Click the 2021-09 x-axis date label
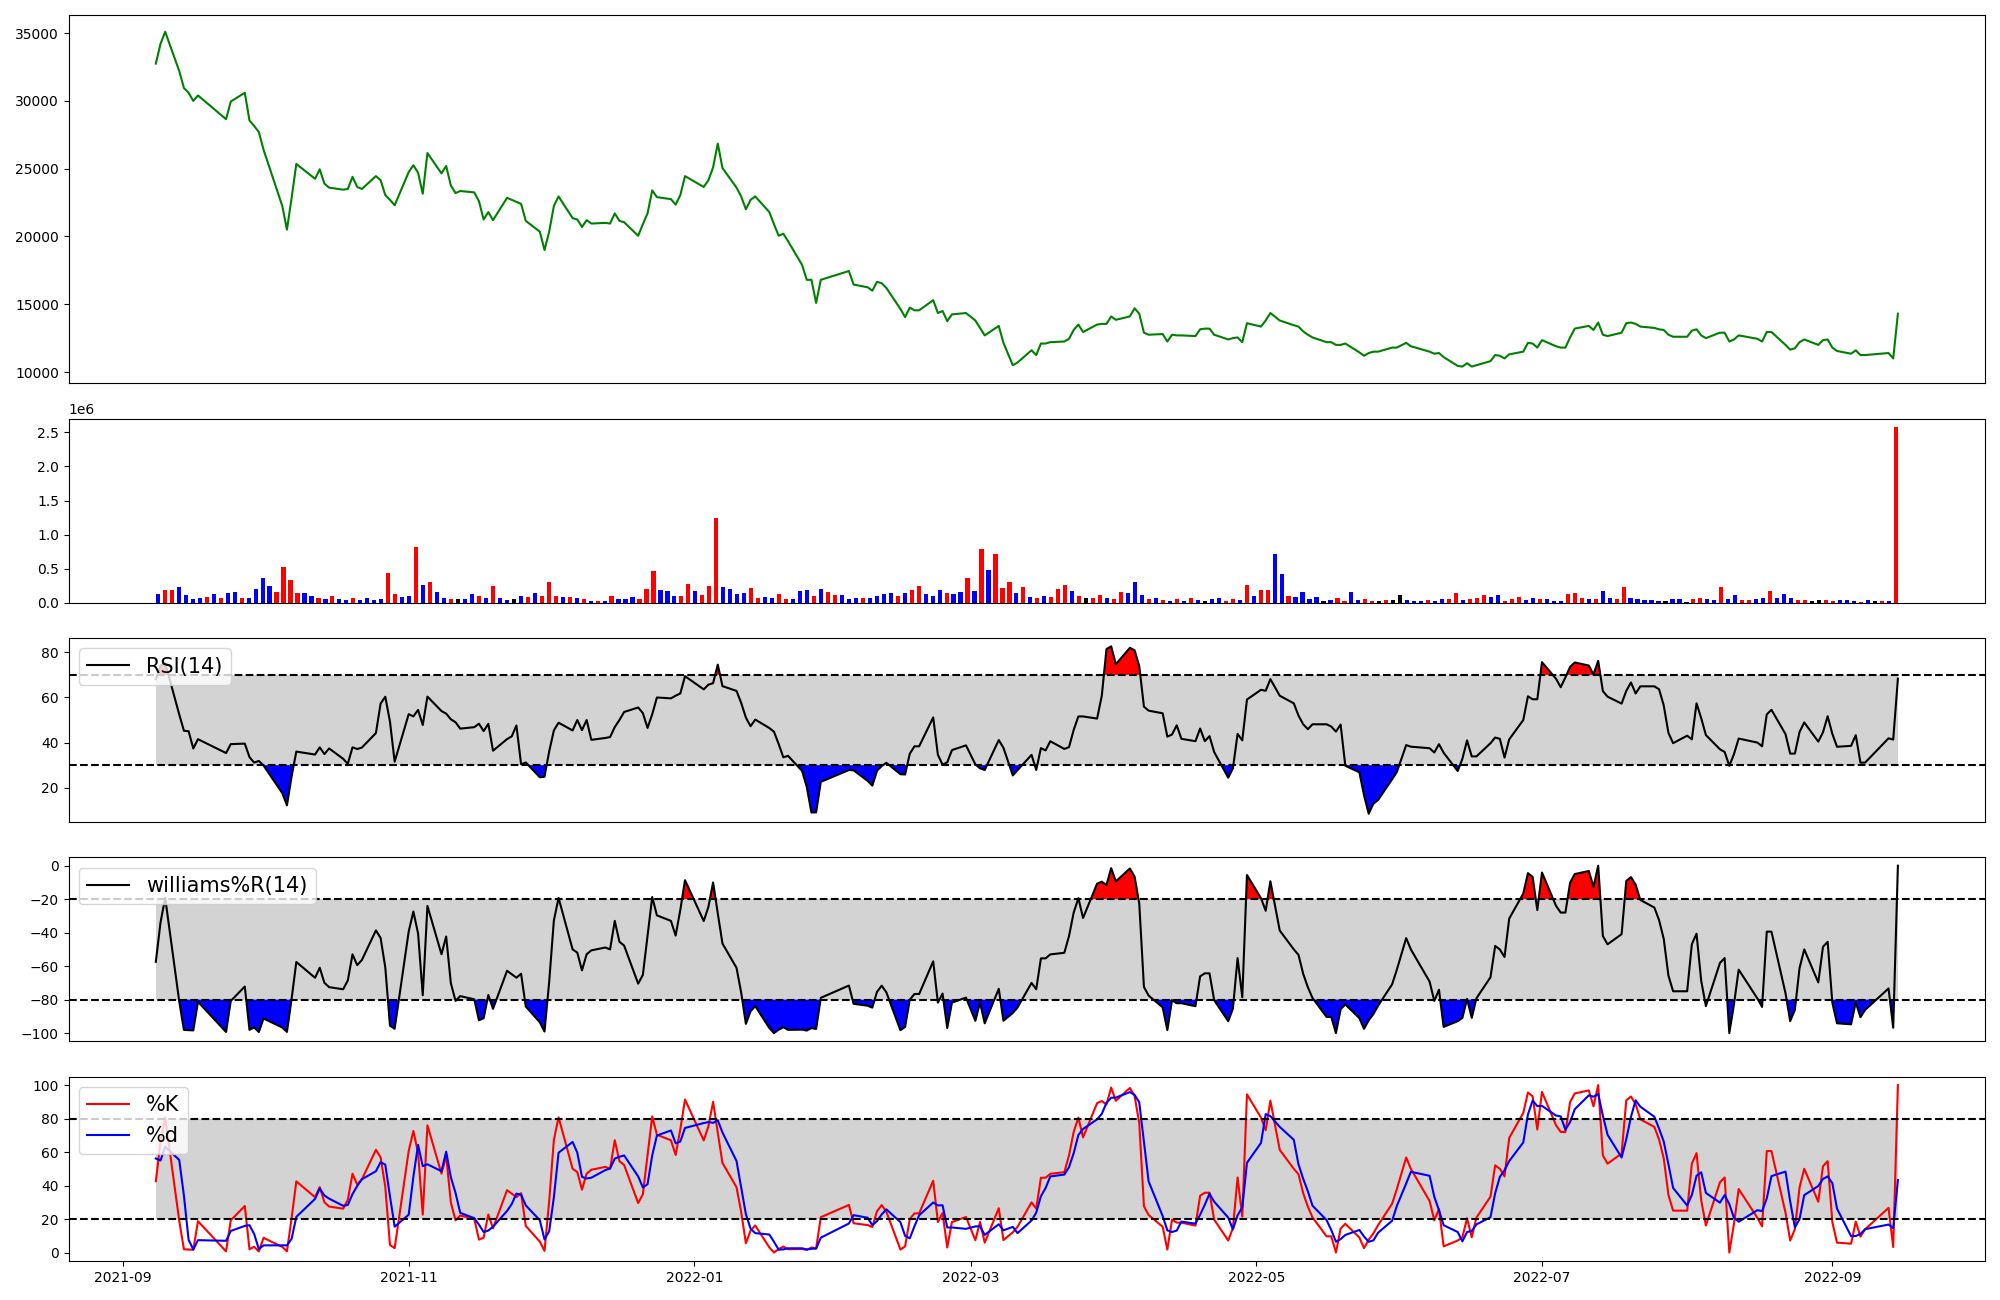The height and width of the screenshot is (1300, 2000). pos(123,1277)
